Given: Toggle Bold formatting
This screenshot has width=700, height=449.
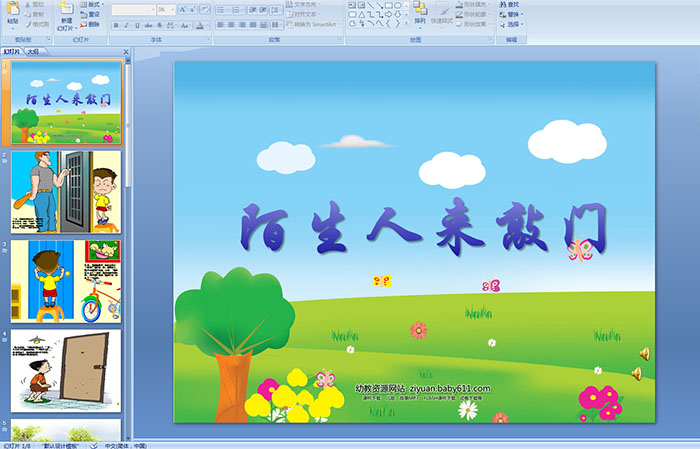Looking at the screenshot, I should pos(116,25).
